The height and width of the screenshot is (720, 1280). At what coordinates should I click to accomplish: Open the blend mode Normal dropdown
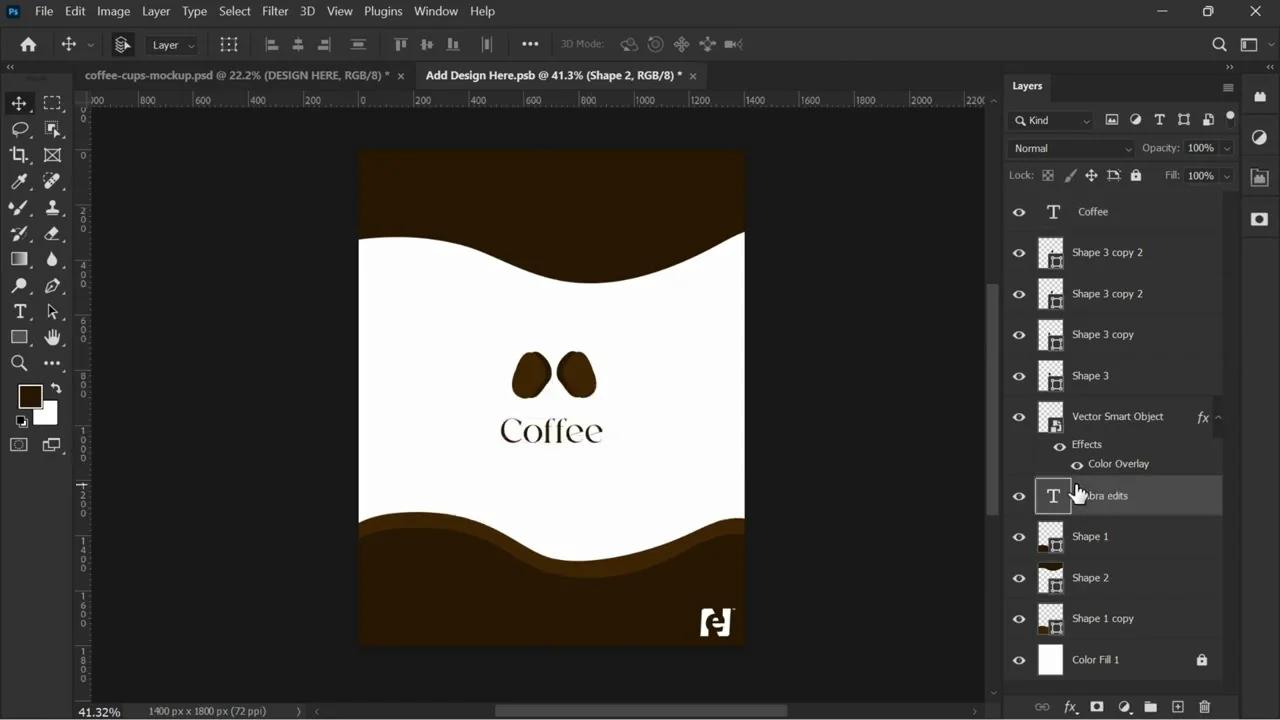1071,148
